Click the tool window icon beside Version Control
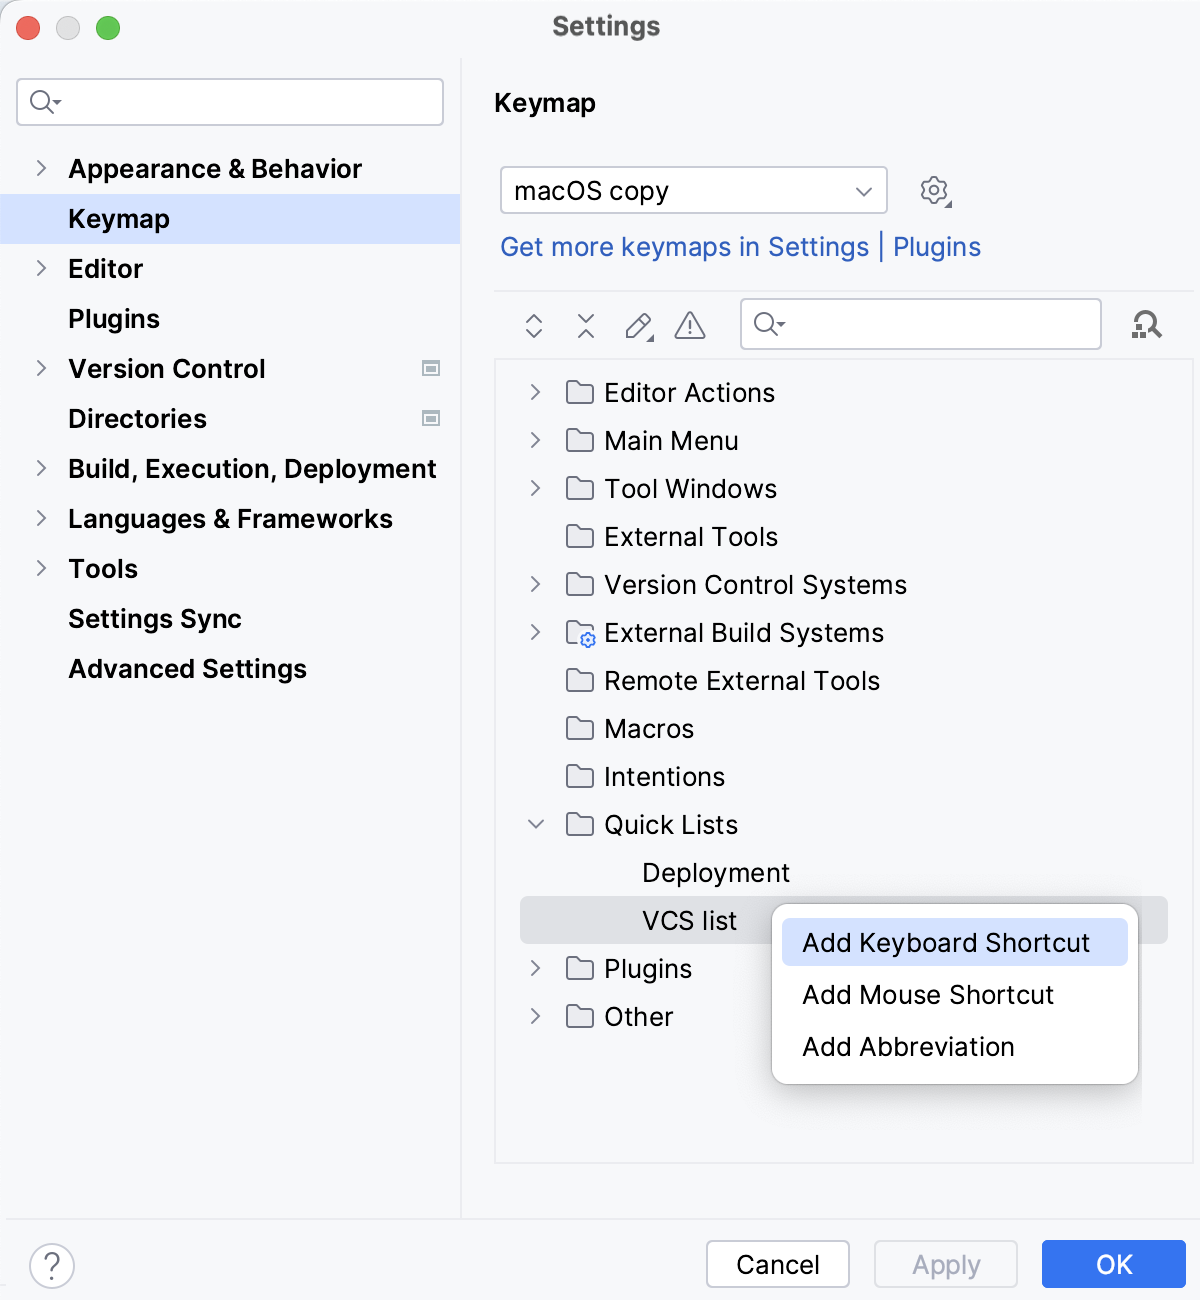The width and height of the screenshot is (1200, 1300). [x=431, y=368]
